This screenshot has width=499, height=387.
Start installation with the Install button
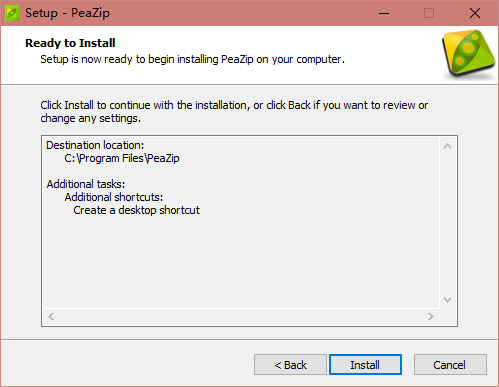(x=365, y=365)
